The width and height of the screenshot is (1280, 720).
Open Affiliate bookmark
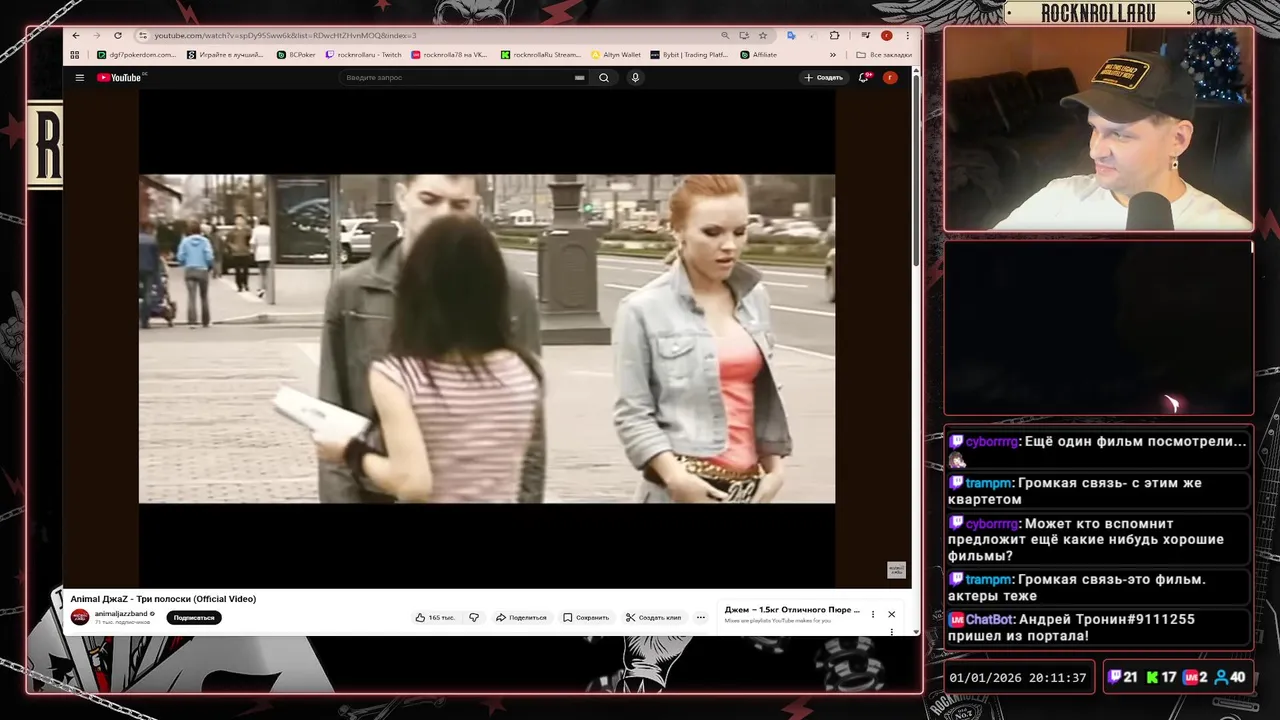pyautogui.click(x=758, y=55)
